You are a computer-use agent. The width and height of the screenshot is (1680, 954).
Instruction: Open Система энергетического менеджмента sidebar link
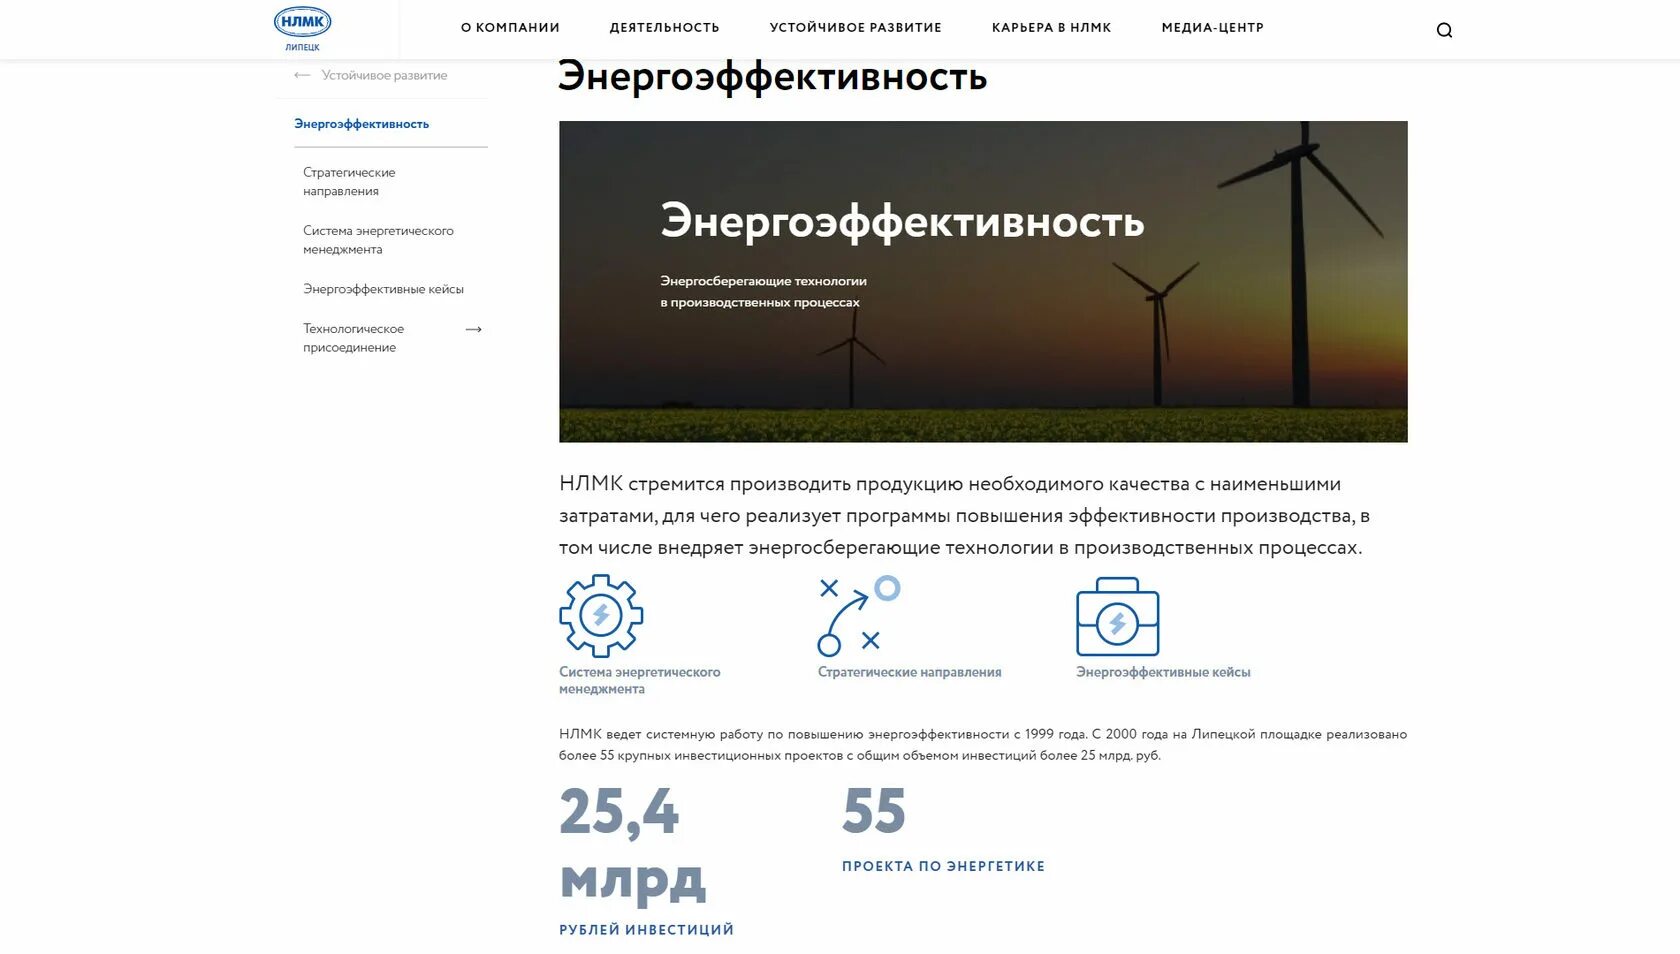[x=378, y=240]
